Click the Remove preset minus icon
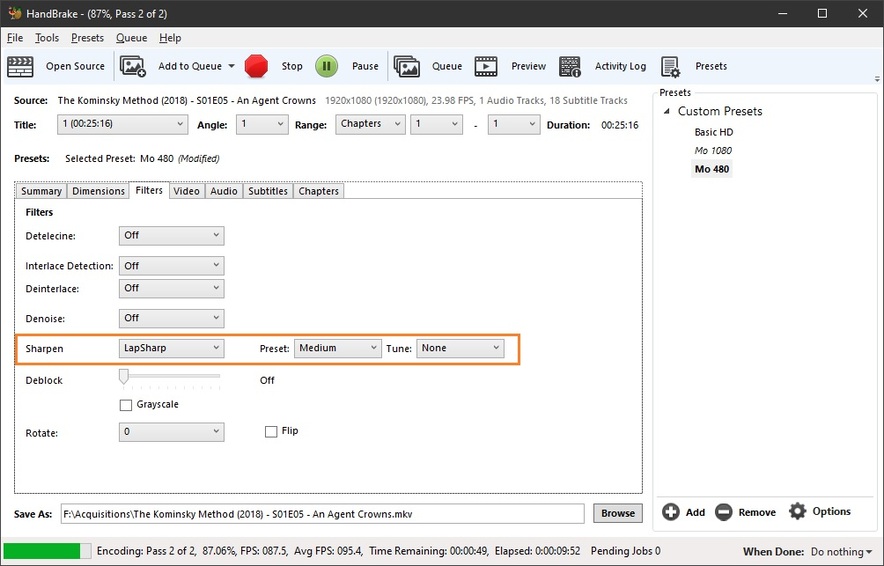 (x=724, y=512)
